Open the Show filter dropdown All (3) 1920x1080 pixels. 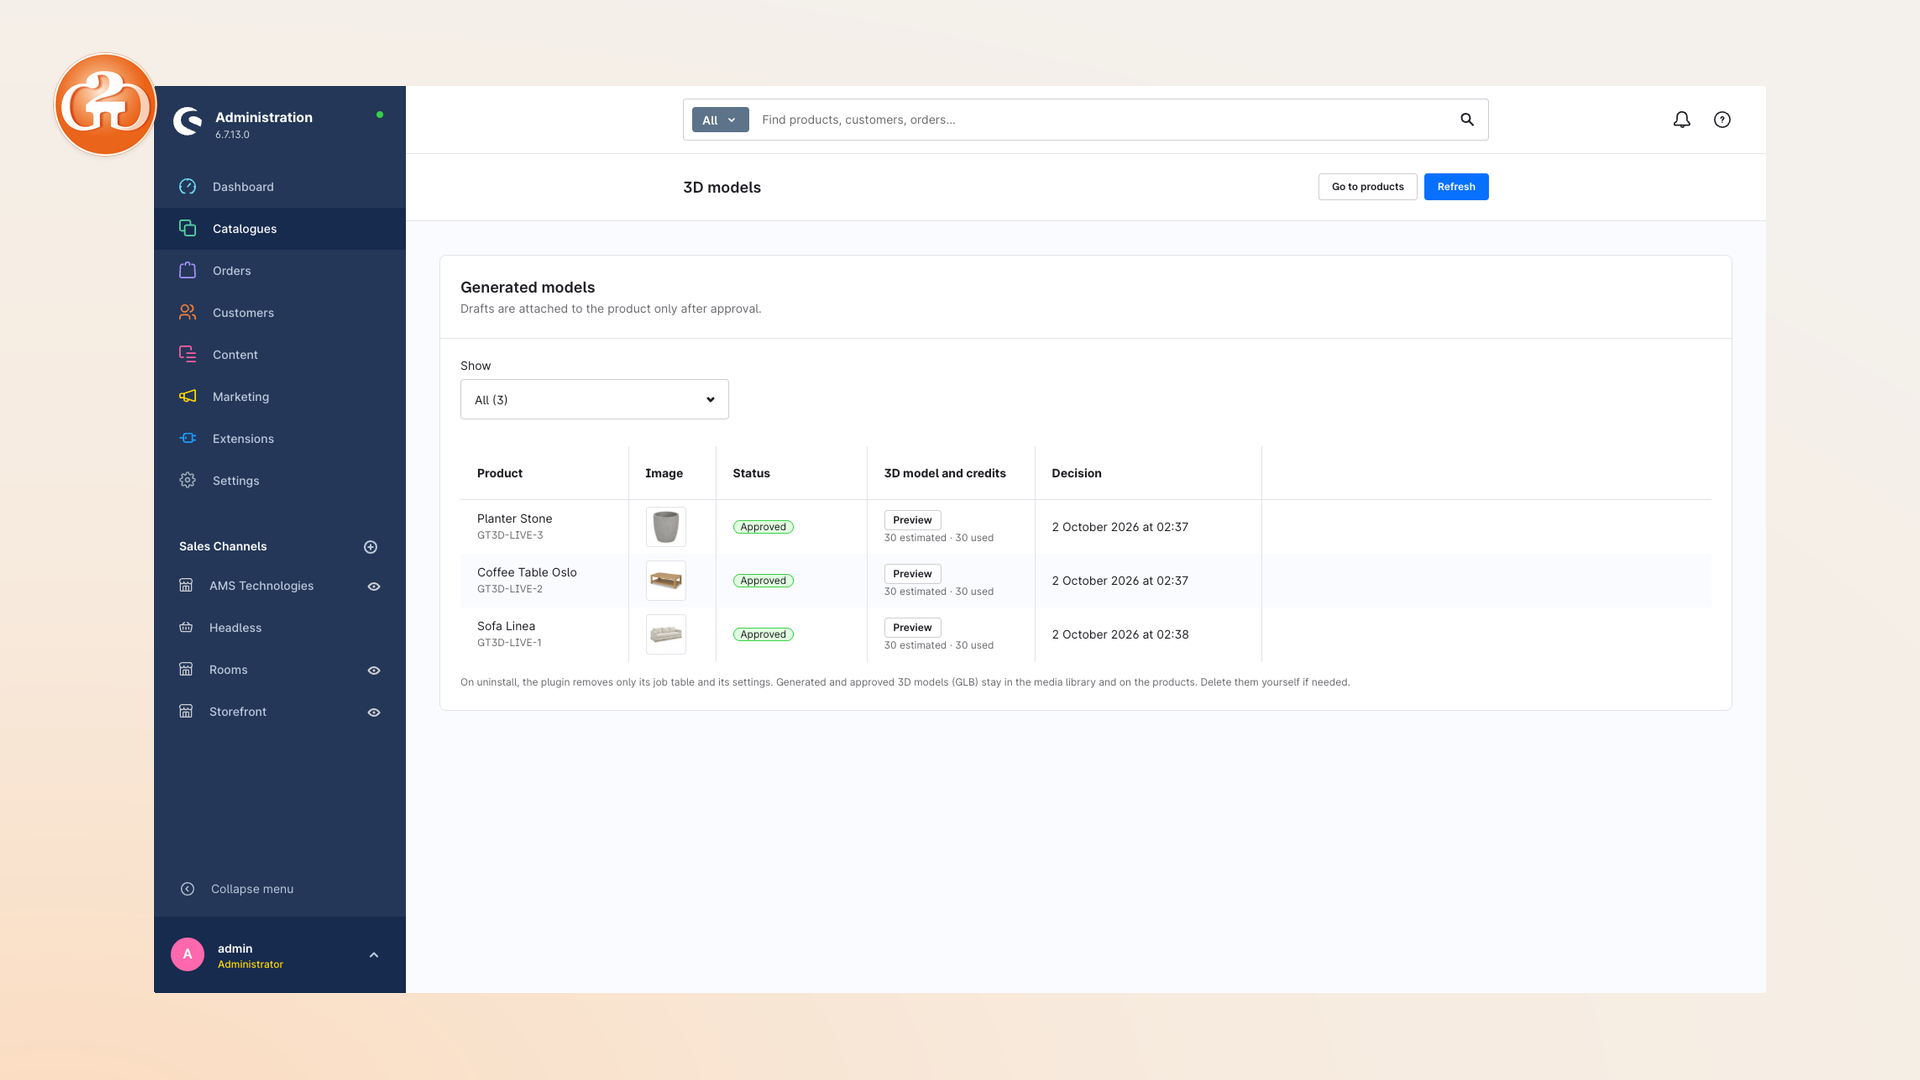(x=594, y=399)
